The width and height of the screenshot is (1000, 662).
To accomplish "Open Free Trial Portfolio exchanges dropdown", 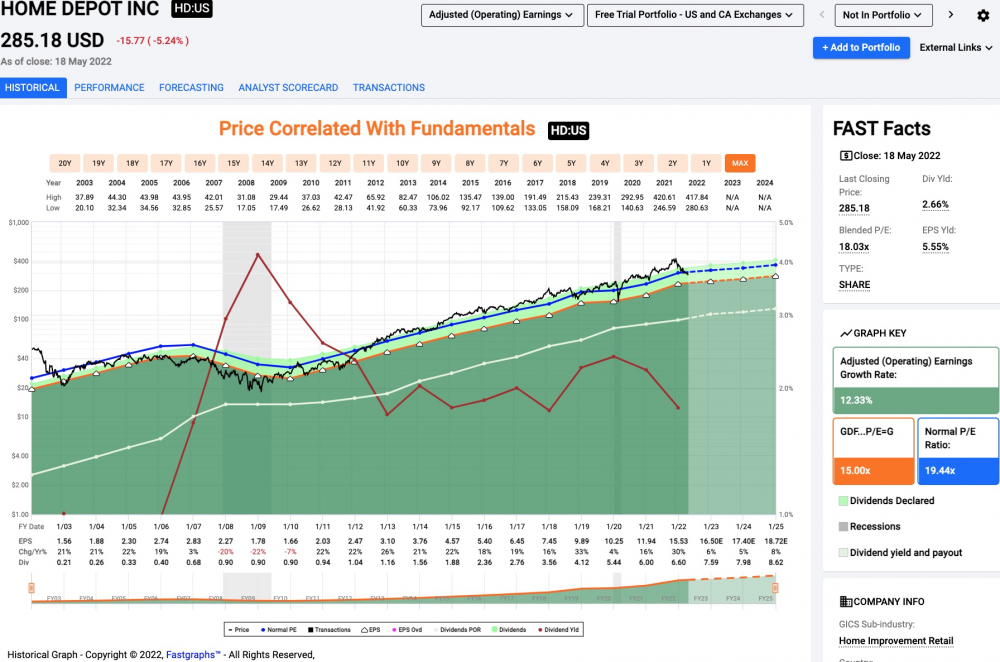I will [x=695, y=15].
